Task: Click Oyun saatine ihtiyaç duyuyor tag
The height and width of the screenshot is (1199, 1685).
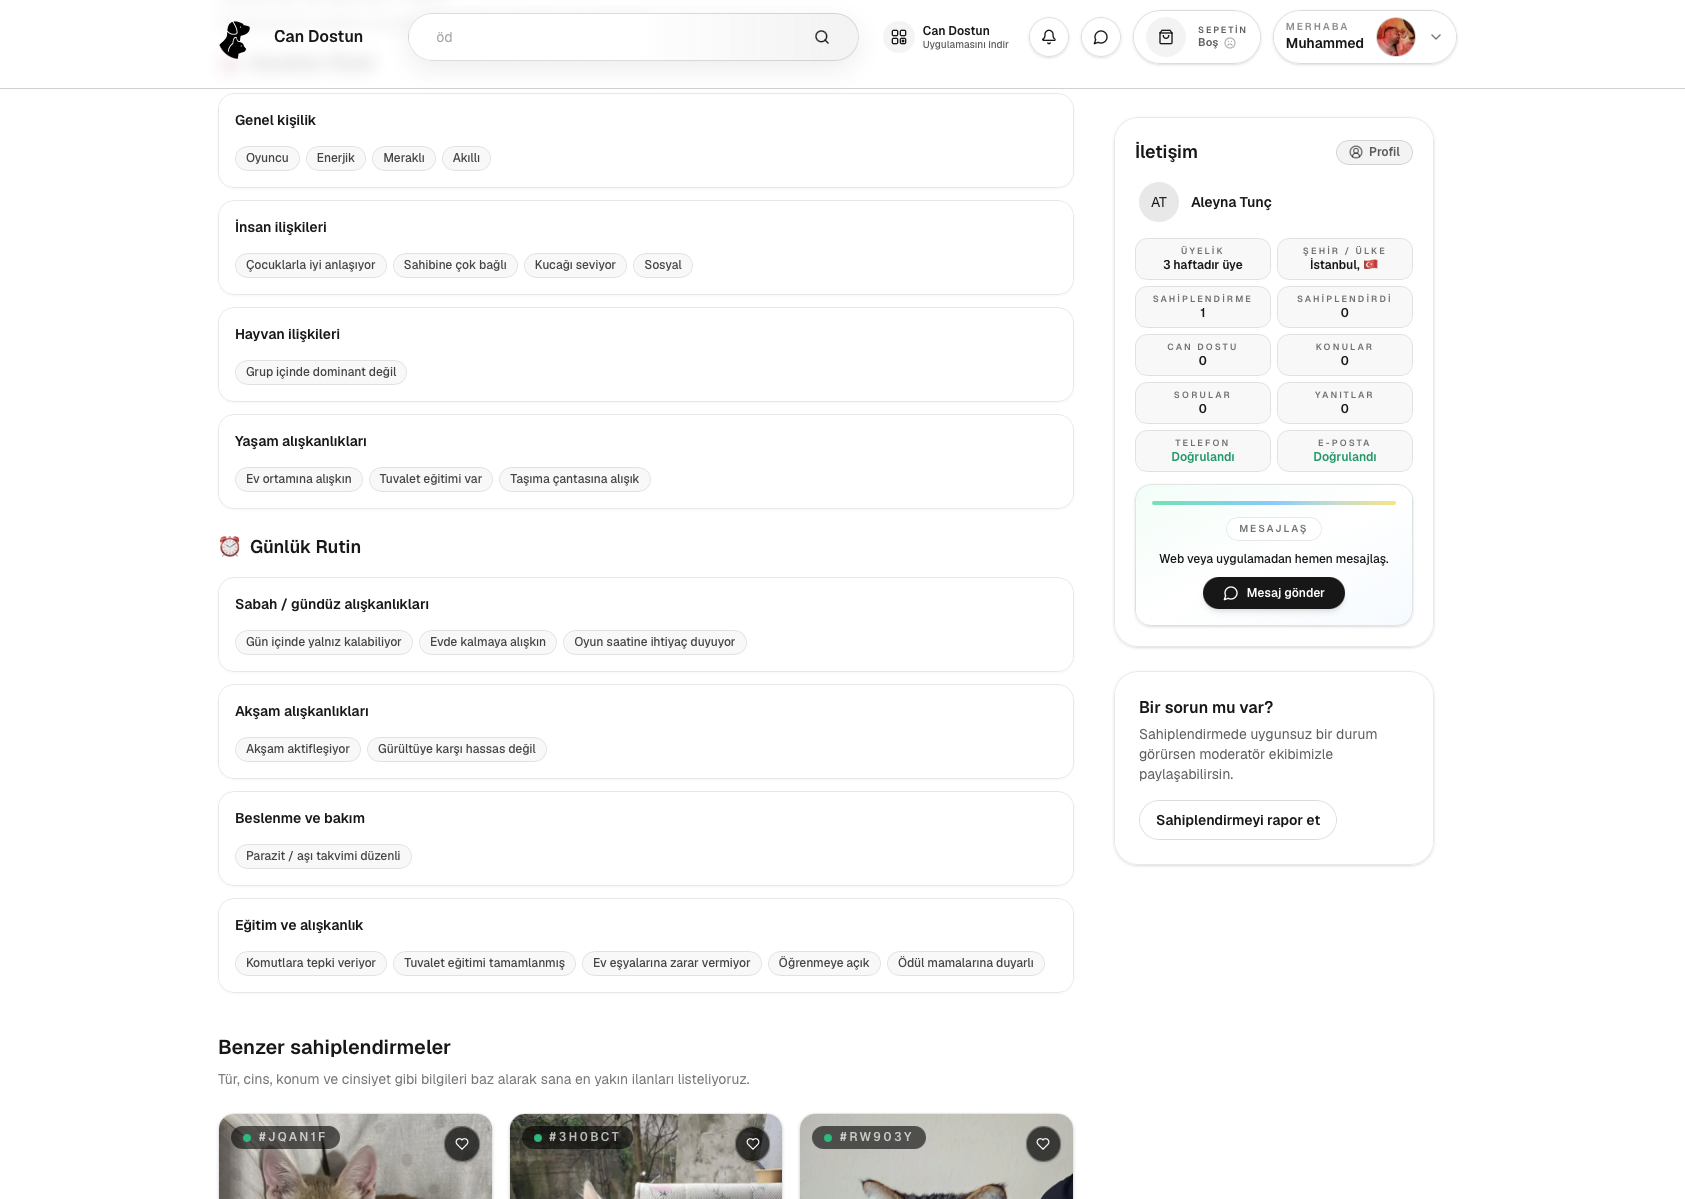Action: click(655, 642)
